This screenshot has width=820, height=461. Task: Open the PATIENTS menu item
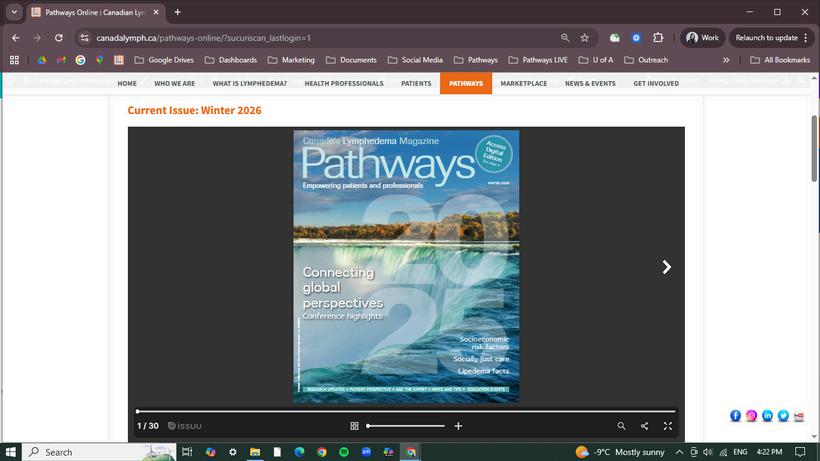(x=416, y=83)
